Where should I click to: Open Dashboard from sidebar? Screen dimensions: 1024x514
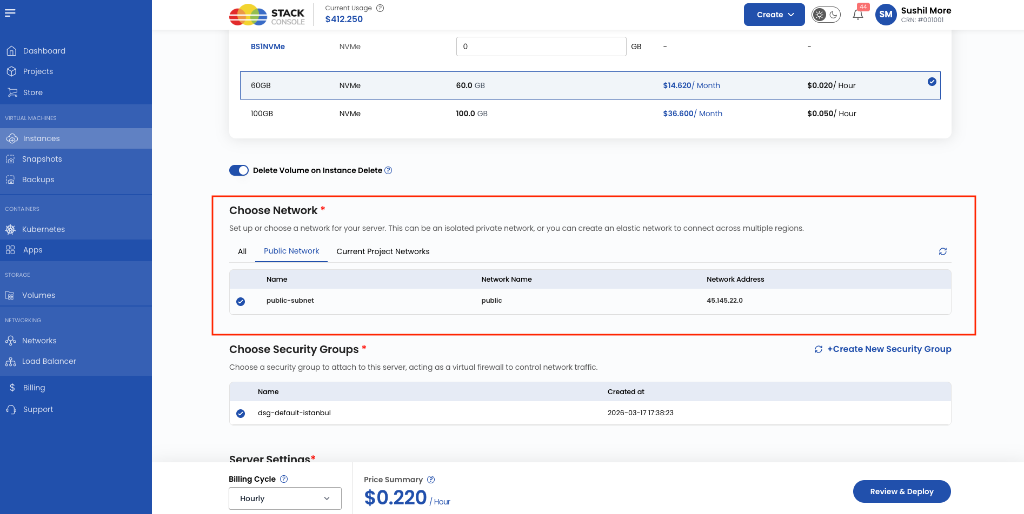pyautogui.click(x=44, y=51)
